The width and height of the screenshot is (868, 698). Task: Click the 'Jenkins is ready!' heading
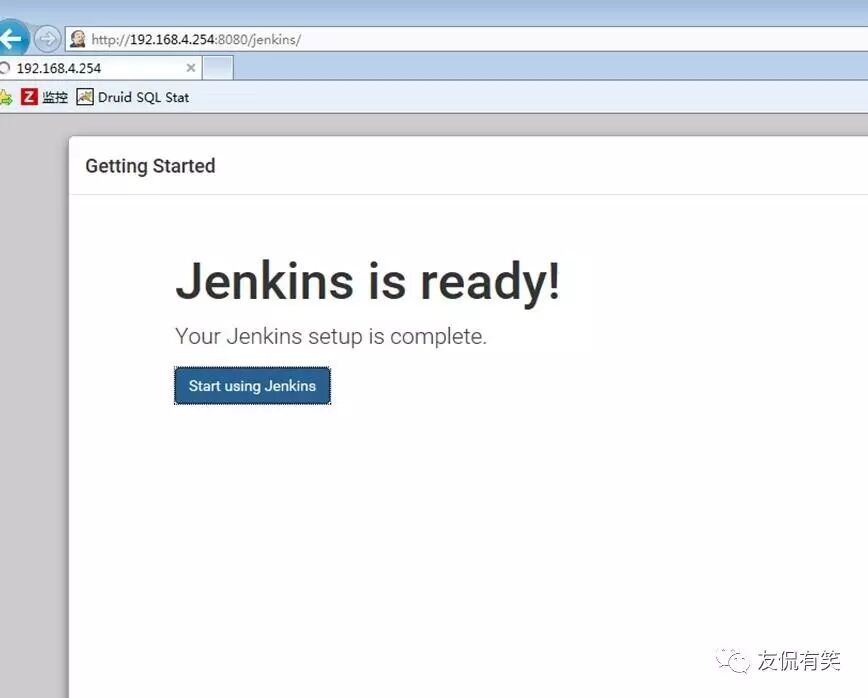click(x=368, y=282)
